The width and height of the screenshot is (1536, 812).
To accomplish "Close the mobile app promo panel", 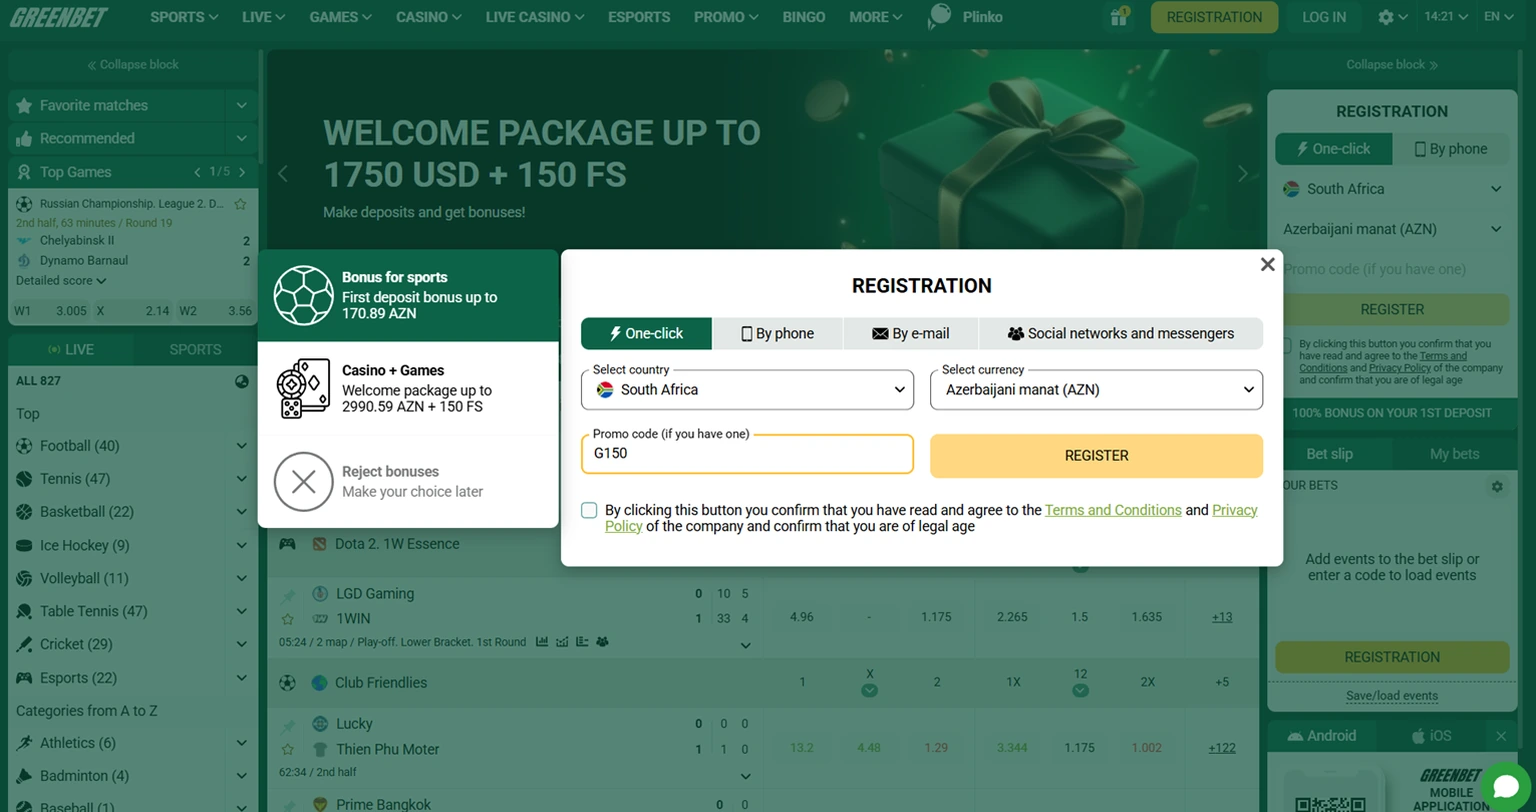I will (1501, 736).
